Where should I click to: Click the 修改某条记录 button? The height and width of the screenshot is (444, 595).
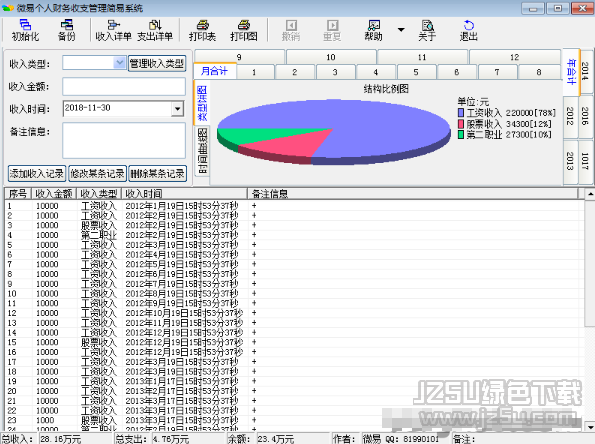click(x=97, y=174)
